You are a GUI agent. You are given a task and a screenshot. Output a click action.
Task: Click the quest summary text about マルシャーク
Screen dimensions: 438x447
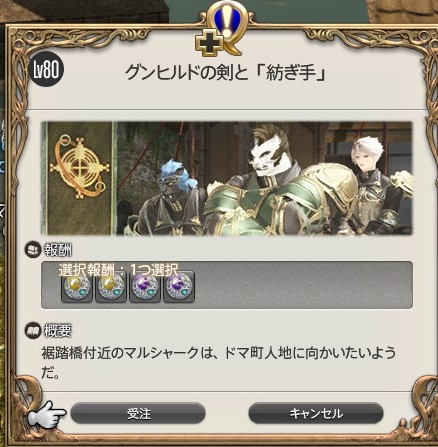pyautogui.click(x=219, y=363)
